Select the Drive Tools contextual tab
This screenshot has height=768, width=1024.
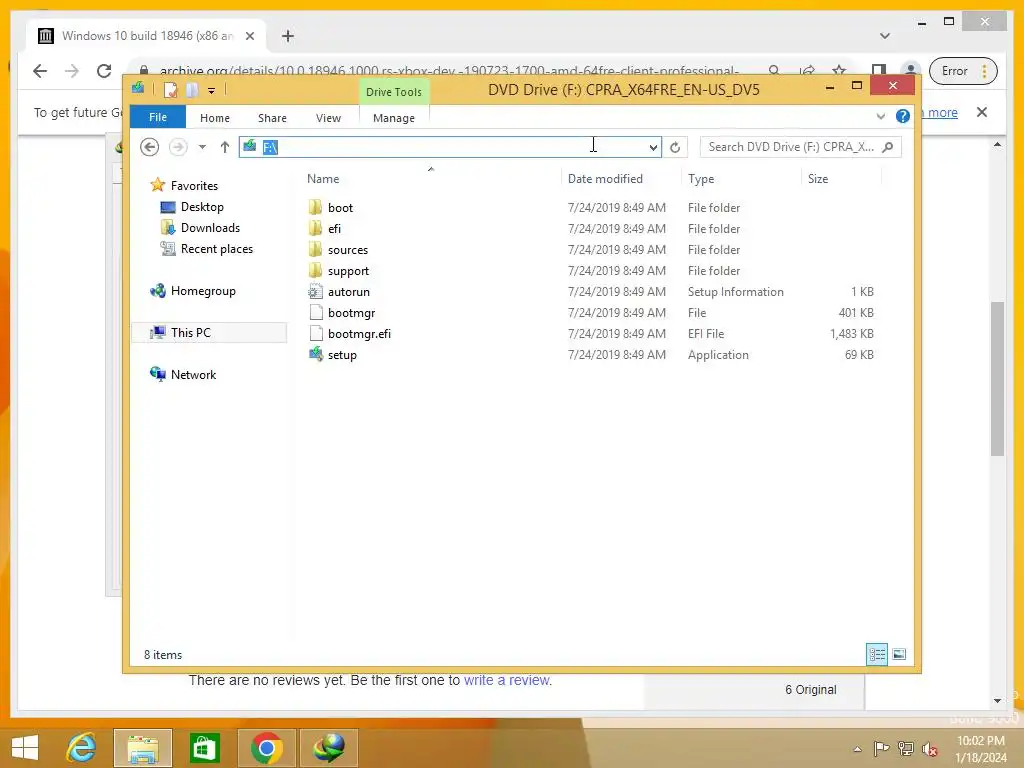tap(394, 91)
